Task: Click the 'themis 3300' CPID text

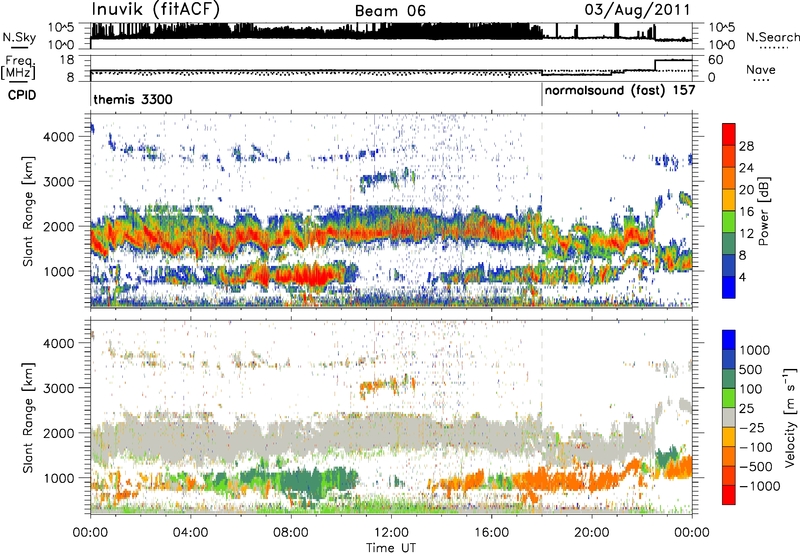Action: (133, 99)
